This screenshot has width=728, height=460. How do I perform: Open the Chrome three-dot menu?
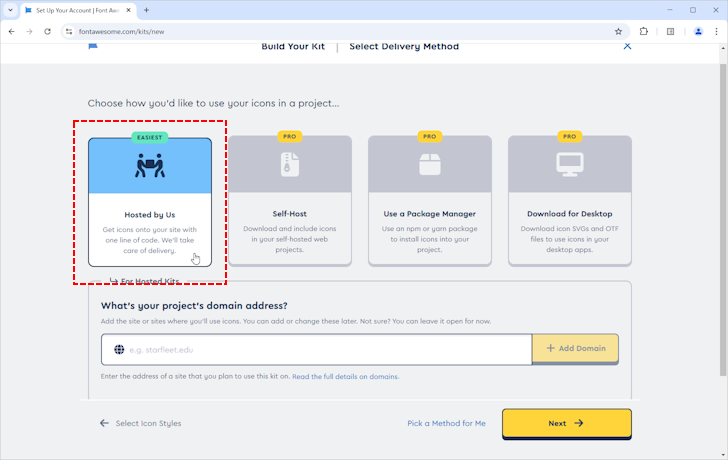pos(716,31)
